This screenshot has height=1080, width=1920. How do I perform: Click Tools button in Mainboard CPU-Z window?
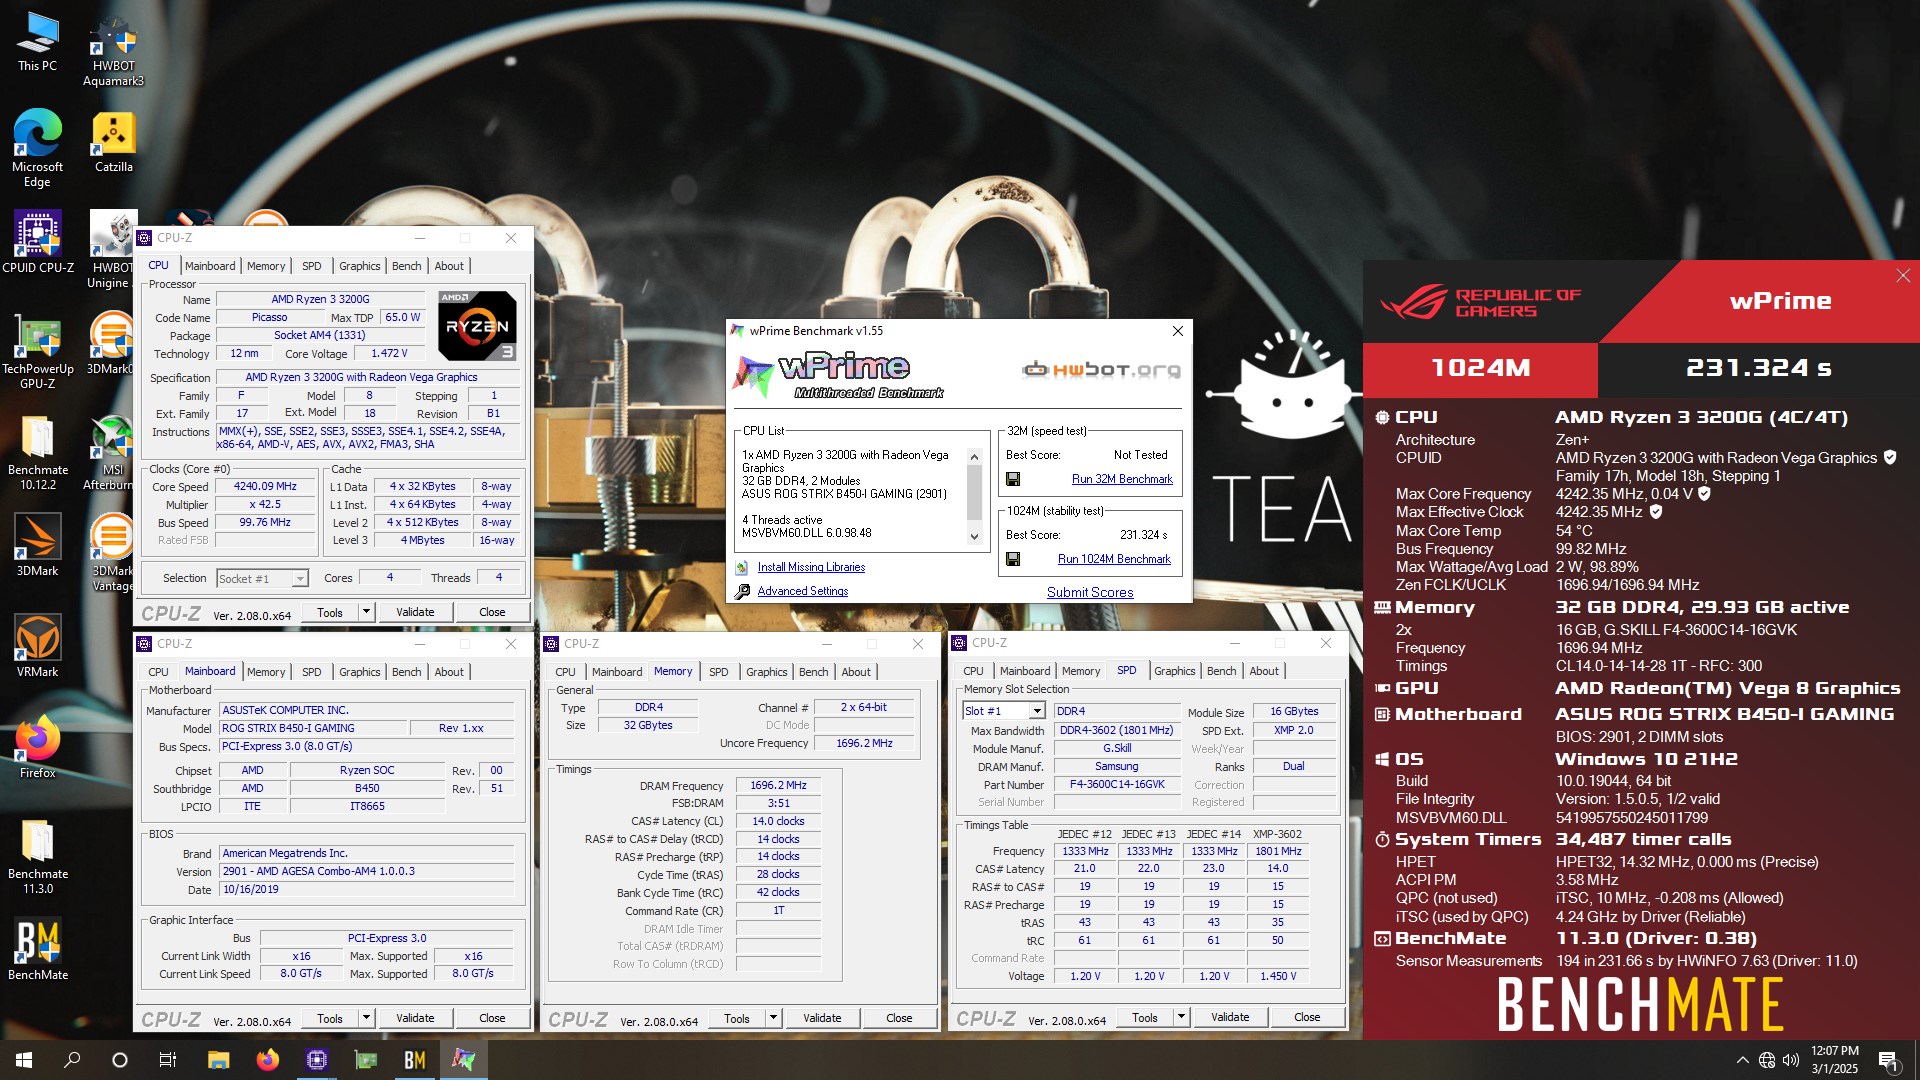click(x=330, y=1018)
